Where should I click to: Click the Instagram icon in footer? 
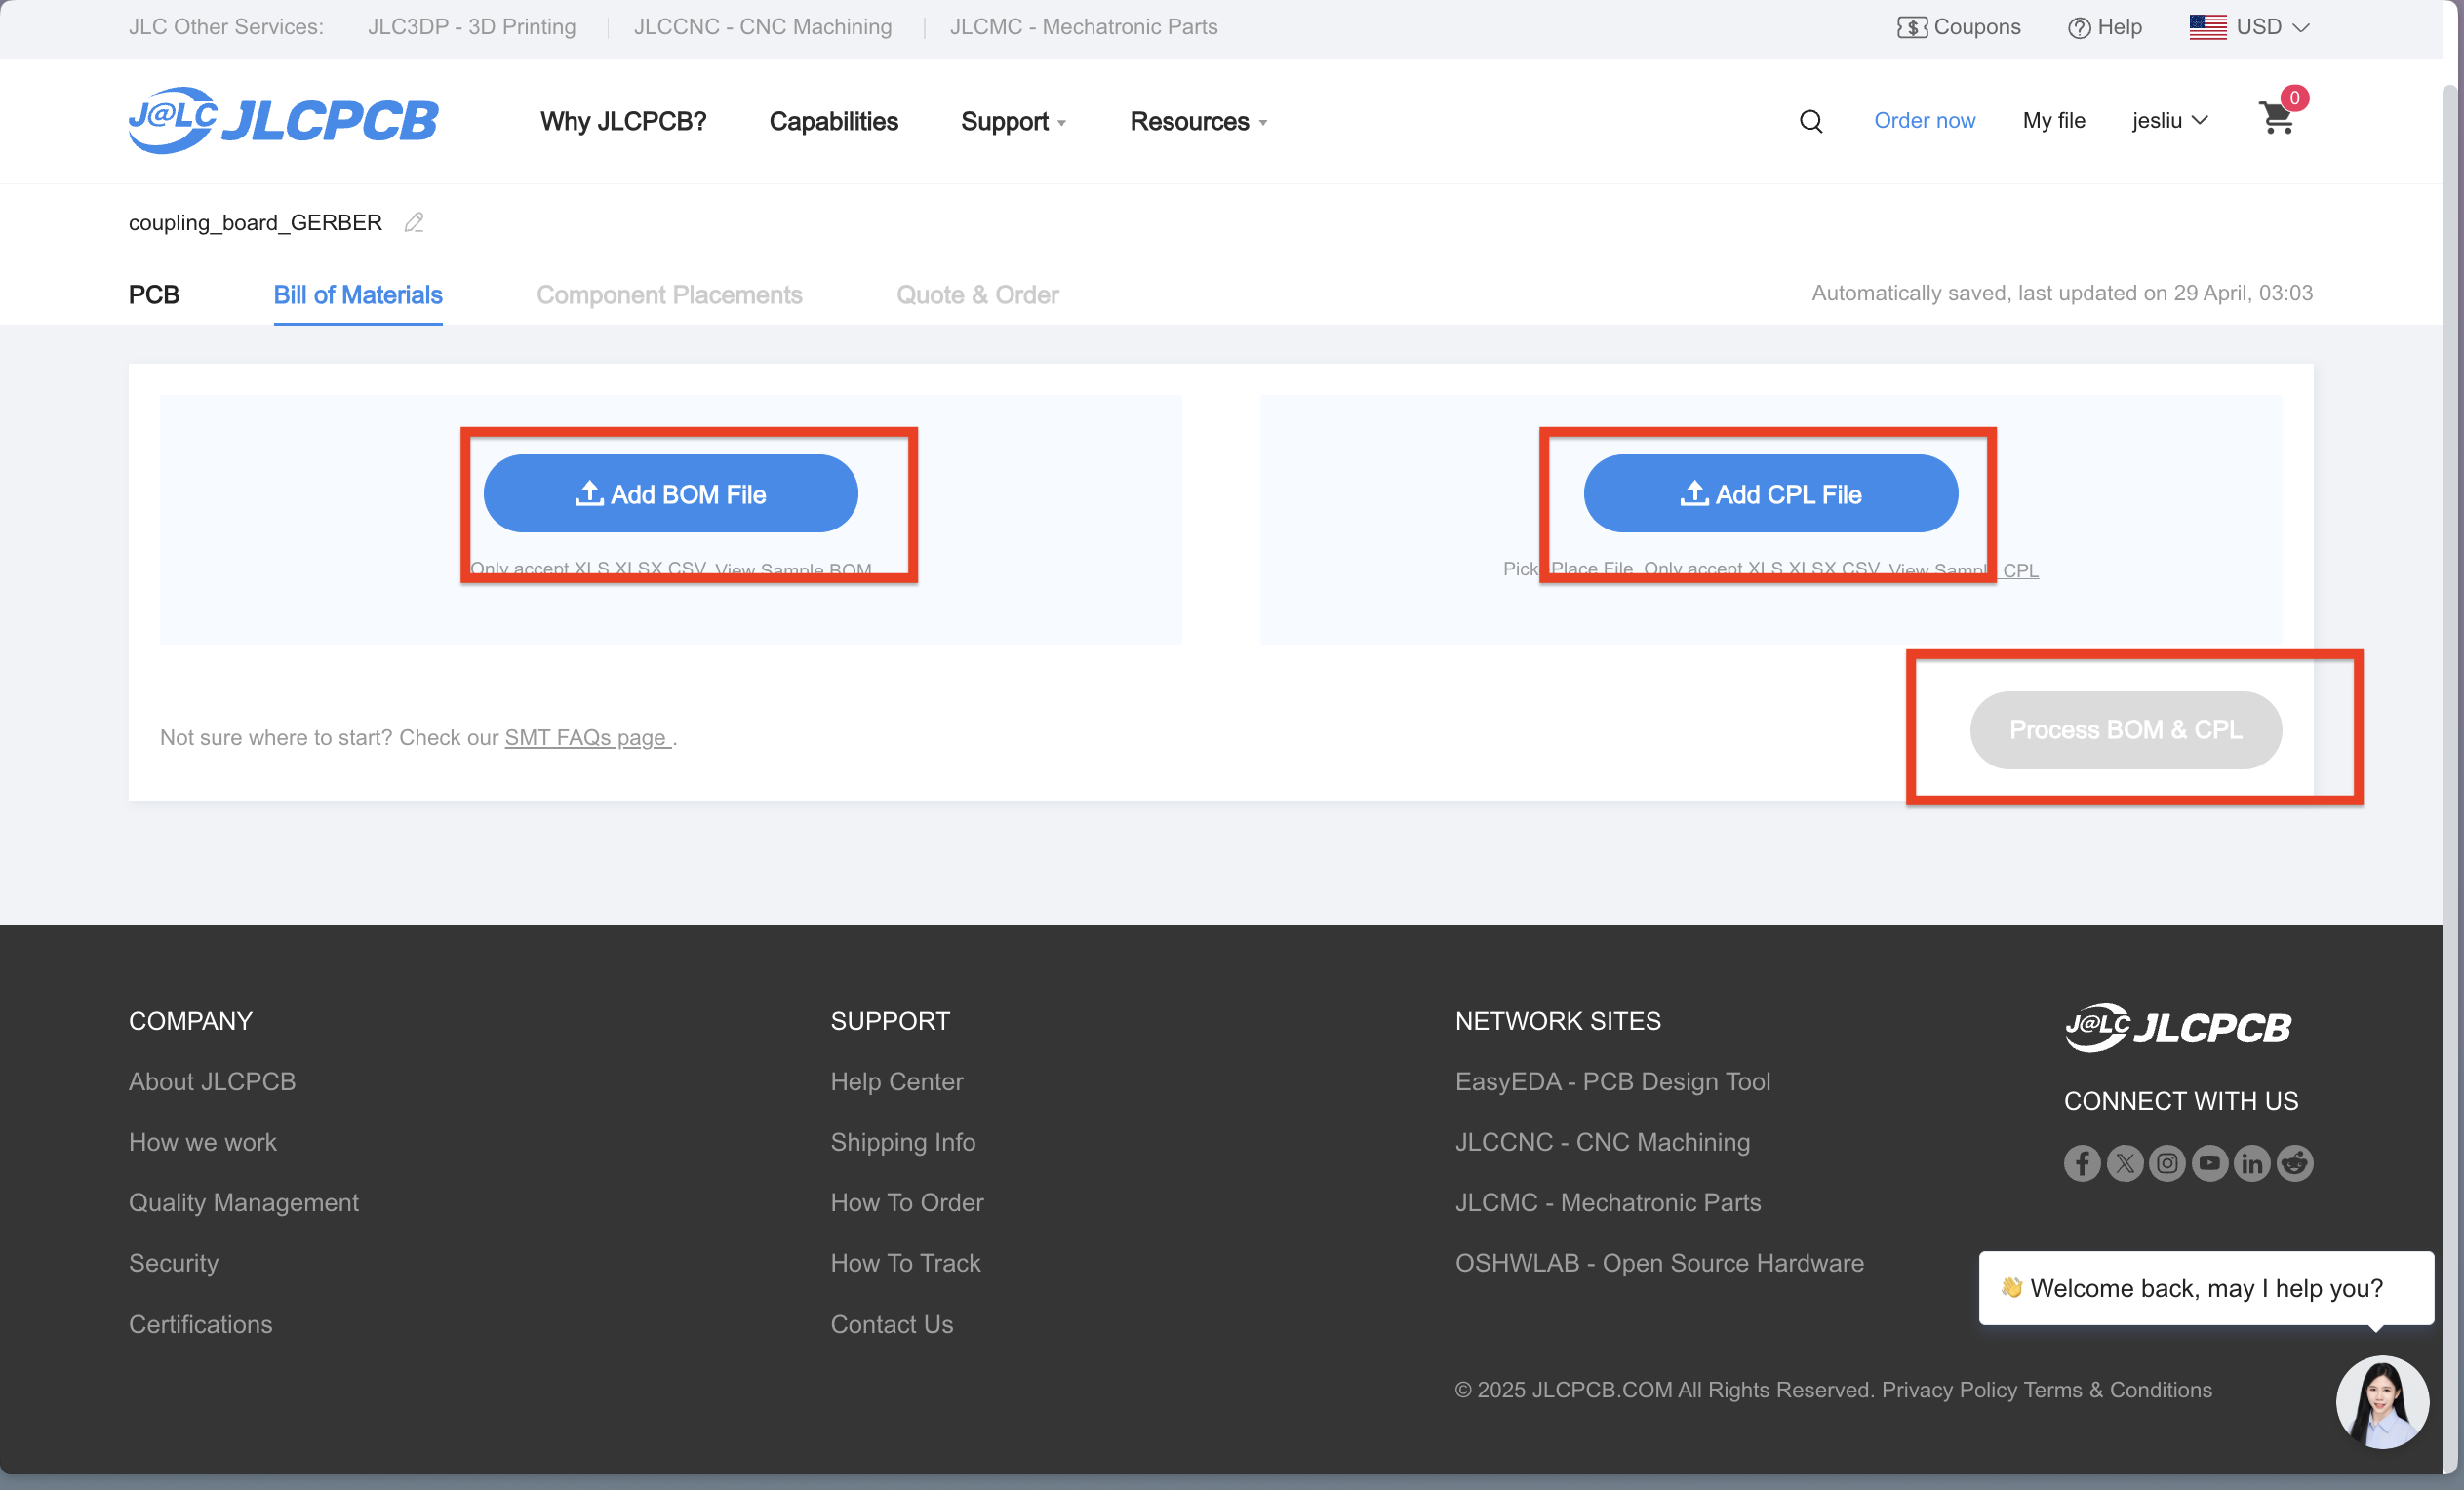2167,1163
